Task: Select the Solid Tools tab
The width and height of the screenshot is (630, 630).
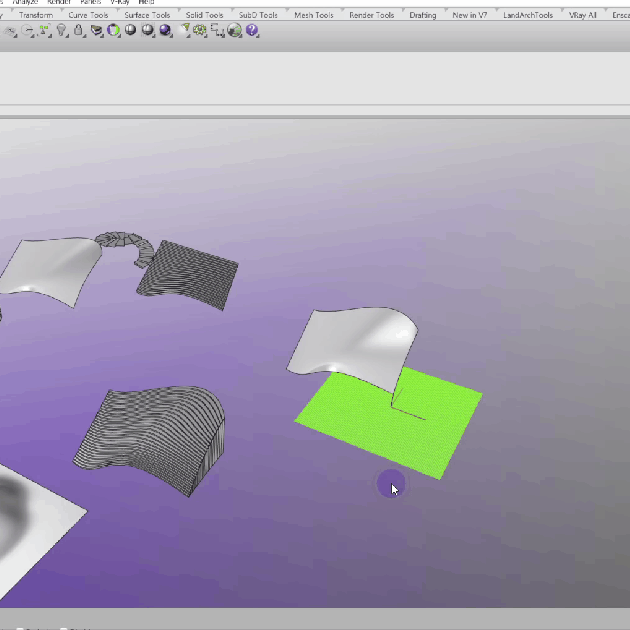Action: 204,15
